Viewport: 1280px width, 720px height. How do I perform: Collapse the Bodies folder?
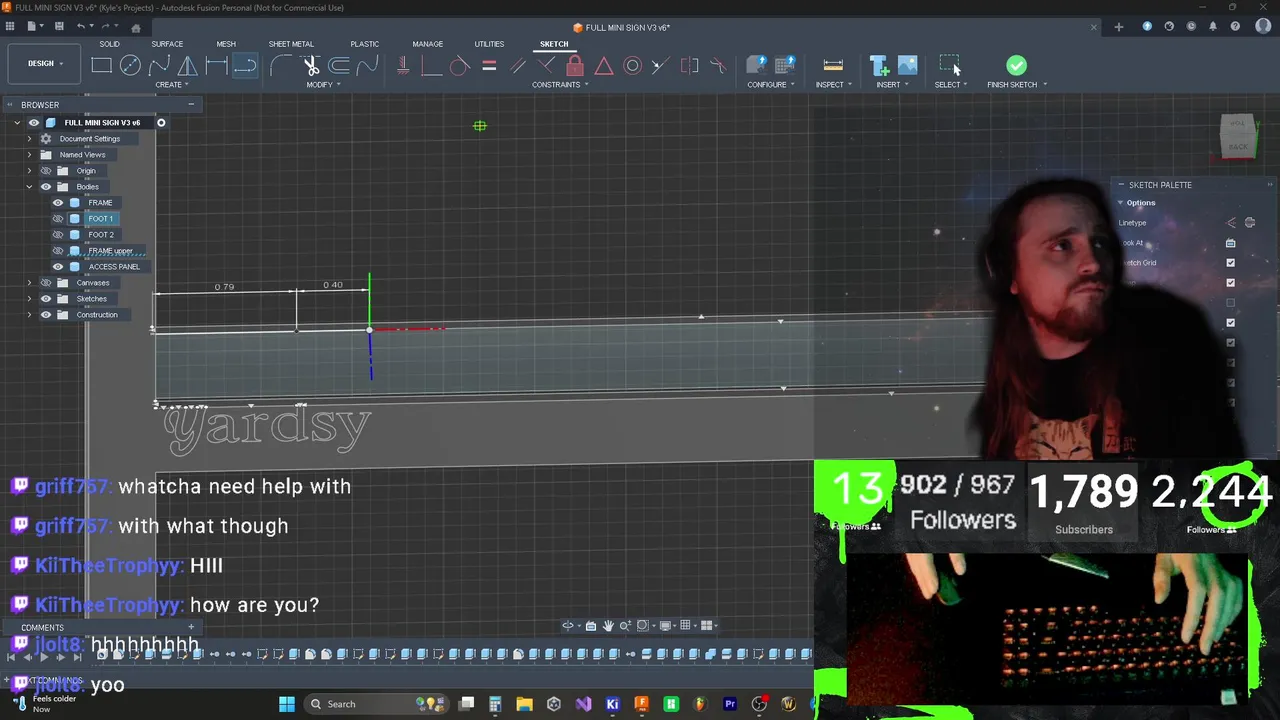[29, 187]
